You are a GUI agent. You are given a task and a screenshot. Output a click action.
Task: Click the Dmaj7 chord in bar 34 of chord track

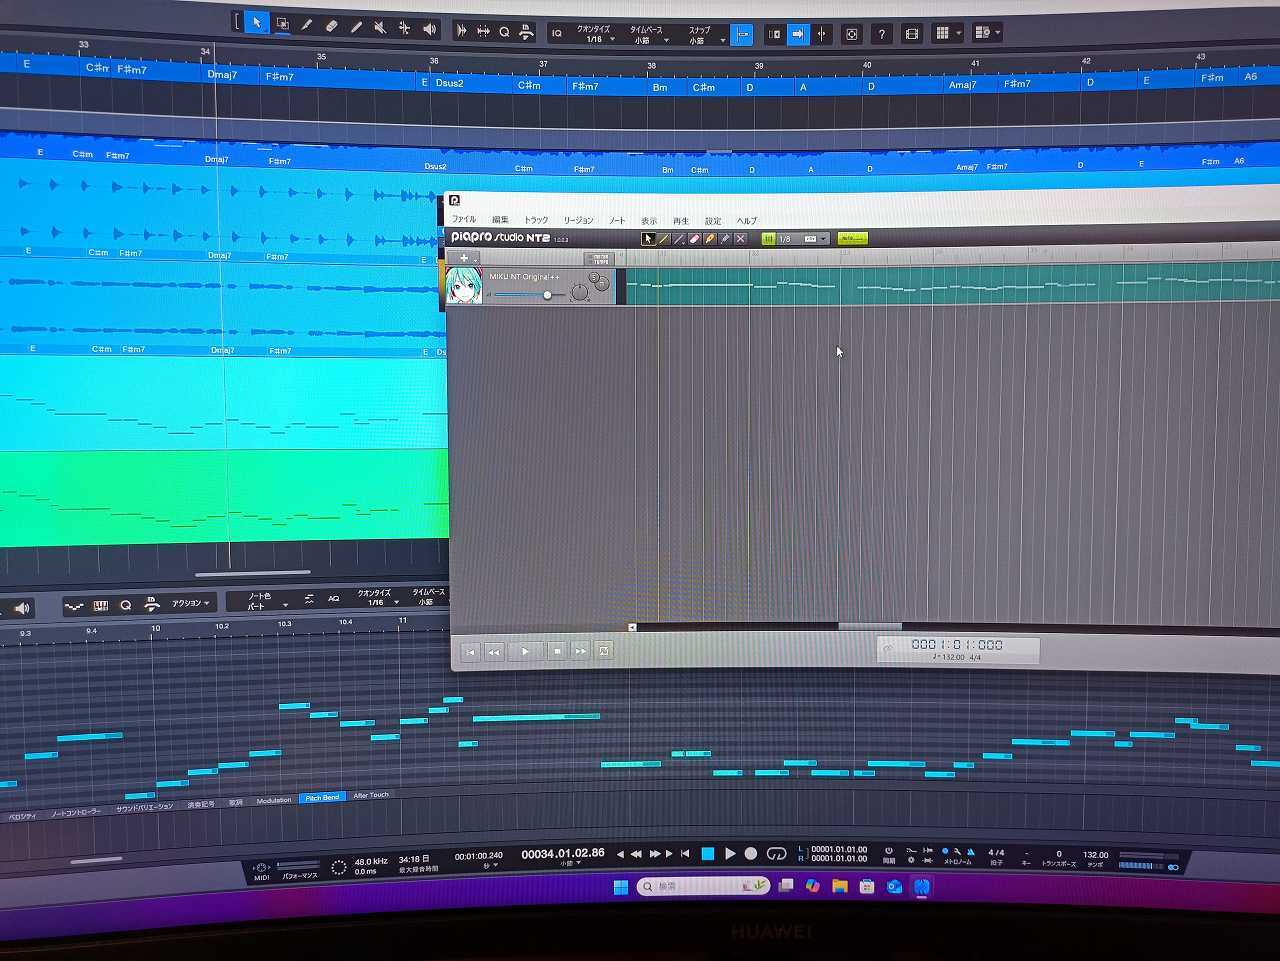[222, 75]
